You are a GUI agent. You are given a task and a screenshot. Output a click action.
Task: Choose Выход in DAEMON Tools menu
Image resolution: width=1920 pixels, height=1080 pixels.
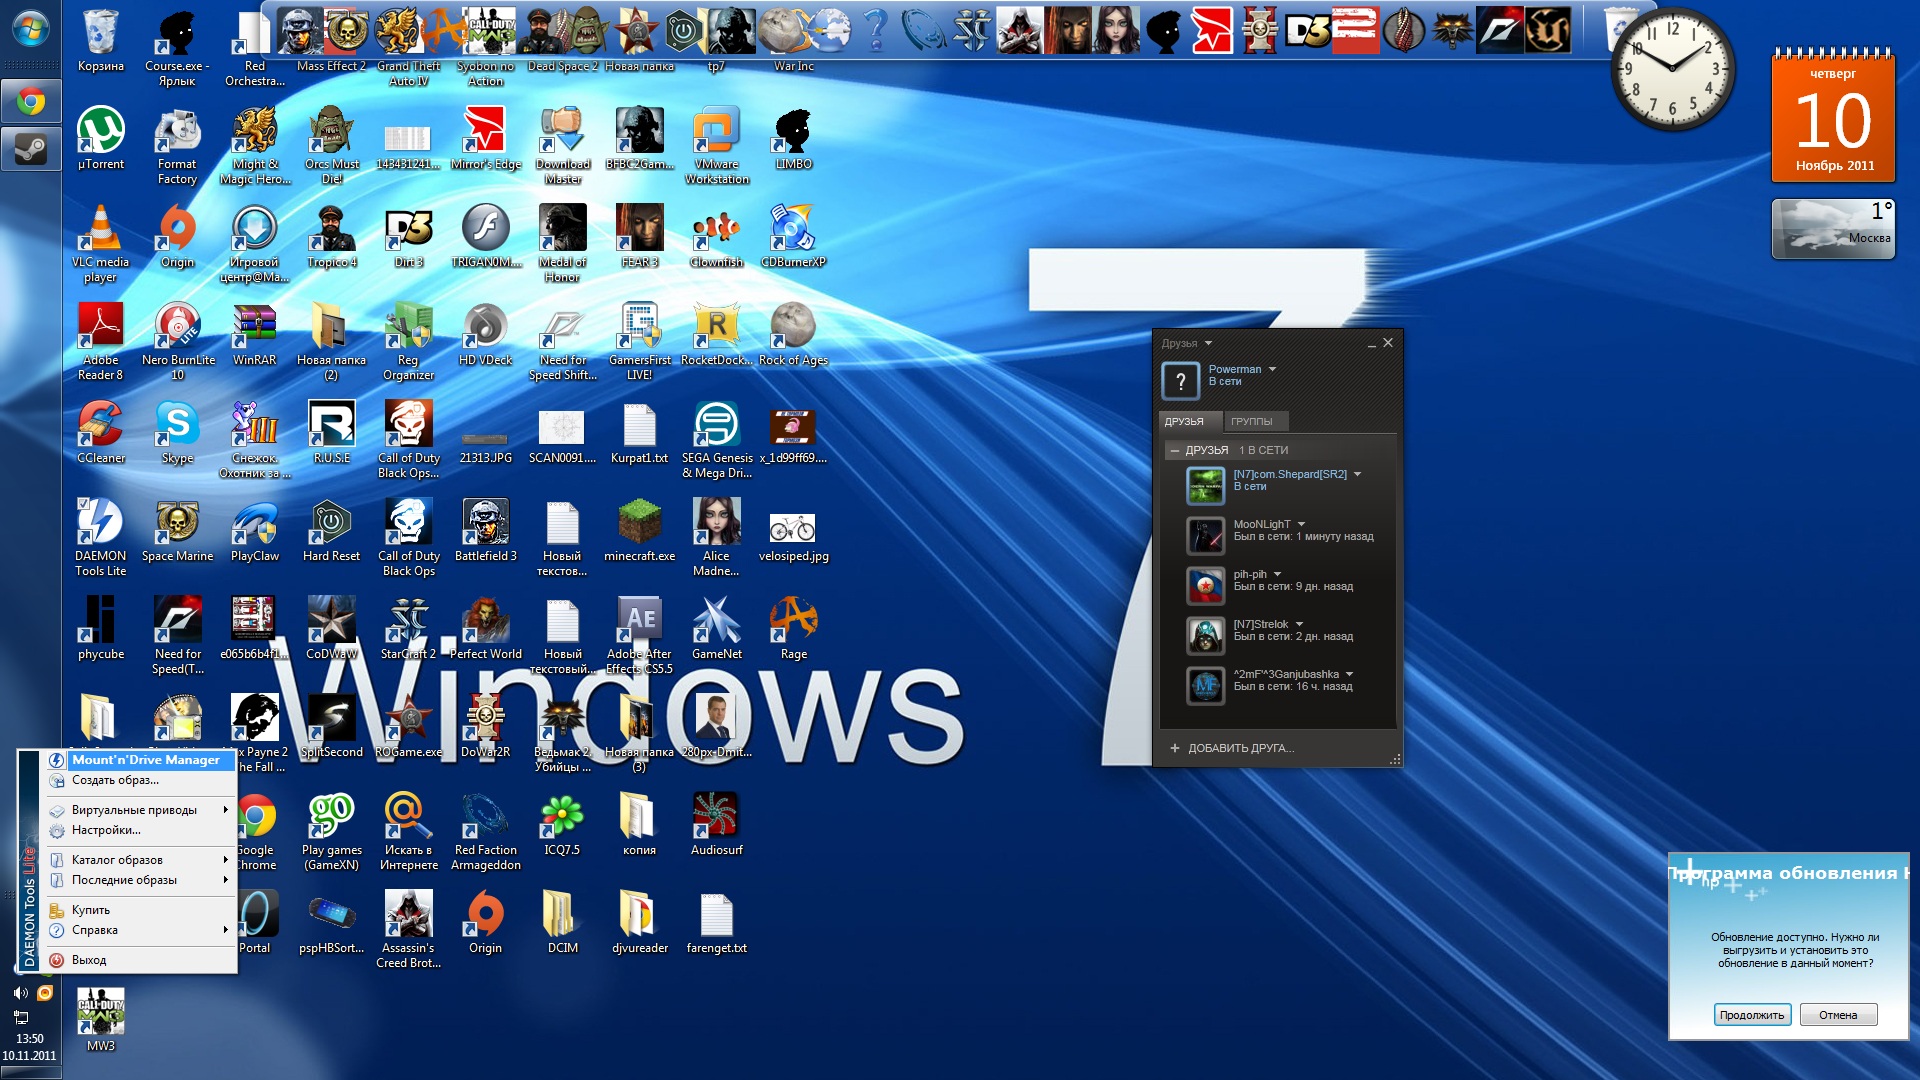[89, 960]
